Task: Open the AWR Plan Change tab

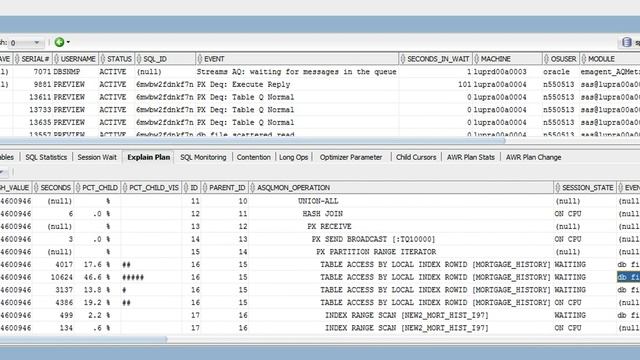Action: coord(533,157)
